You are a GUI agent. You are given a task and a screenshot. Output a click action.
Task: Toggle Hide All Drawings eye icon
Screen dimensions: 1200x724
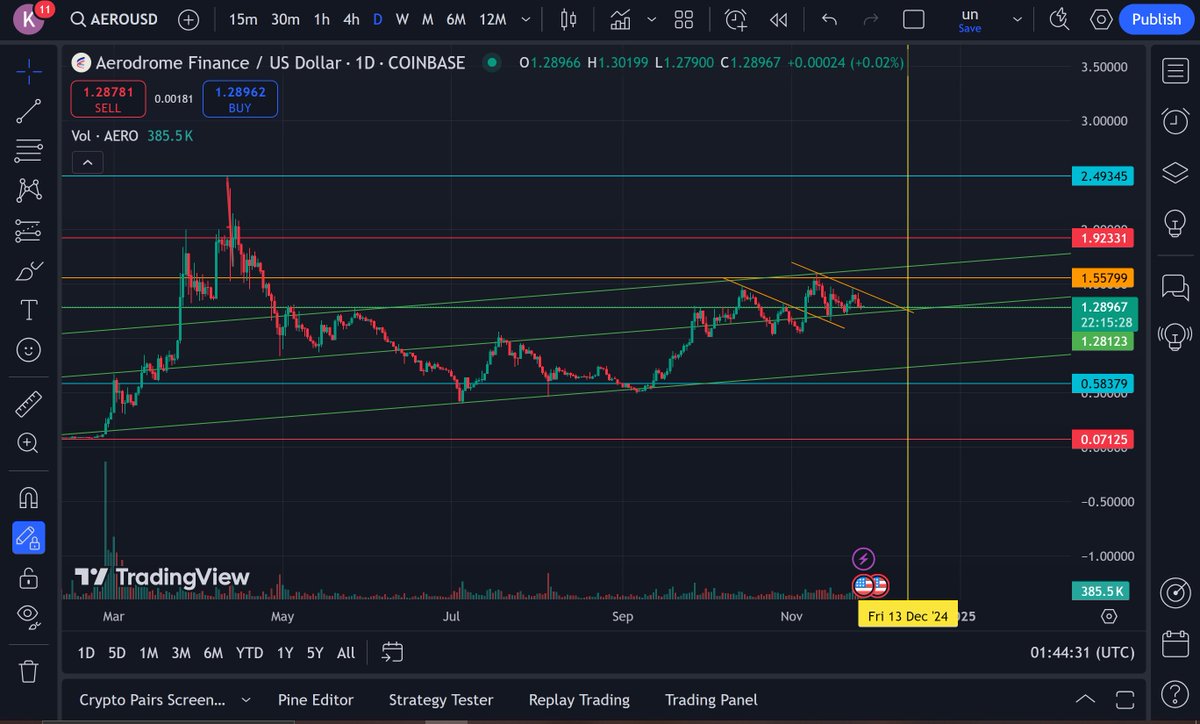tap(28, 615)
